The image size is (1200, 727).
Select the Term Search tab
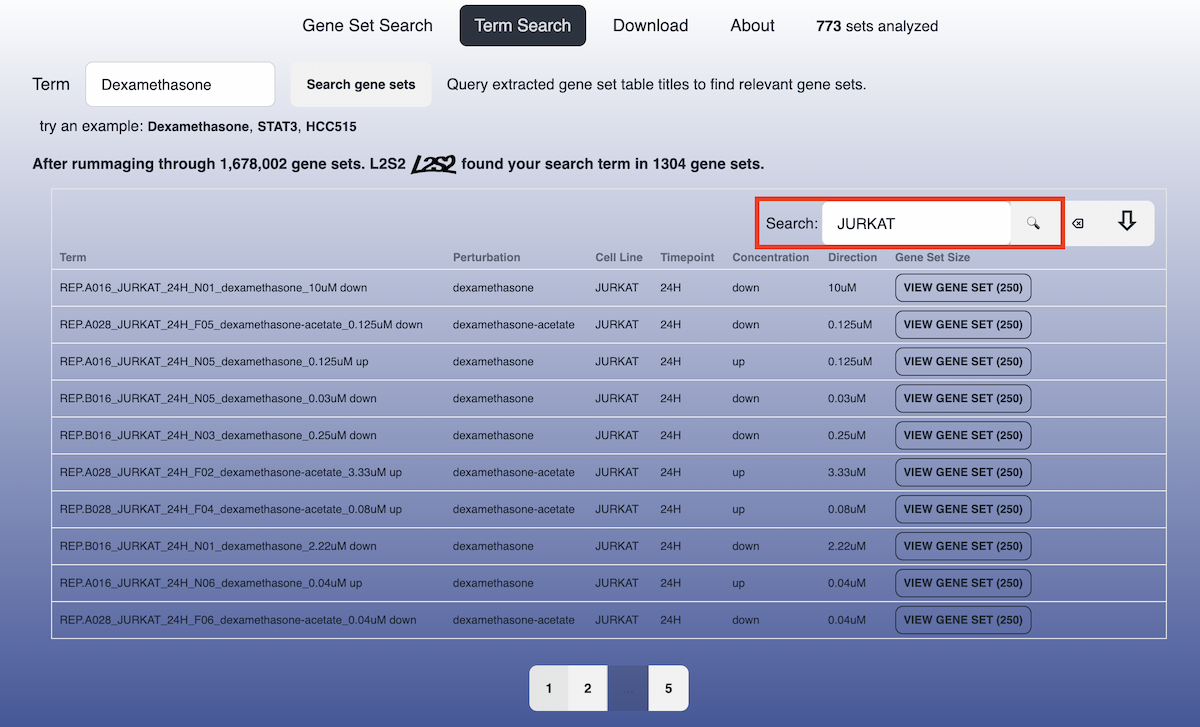point(522,26)
